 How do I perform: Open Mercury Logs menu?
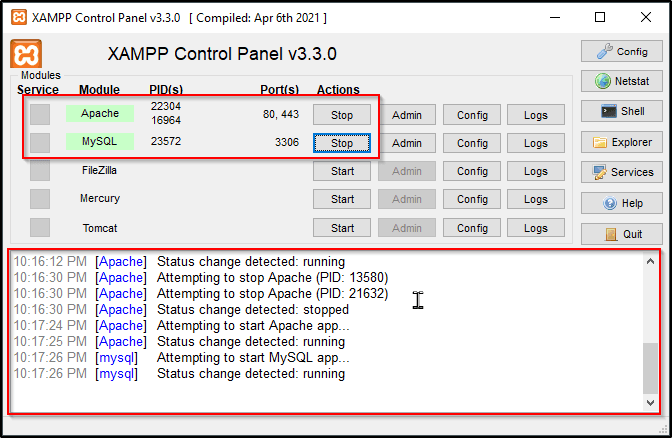(536, 199)
